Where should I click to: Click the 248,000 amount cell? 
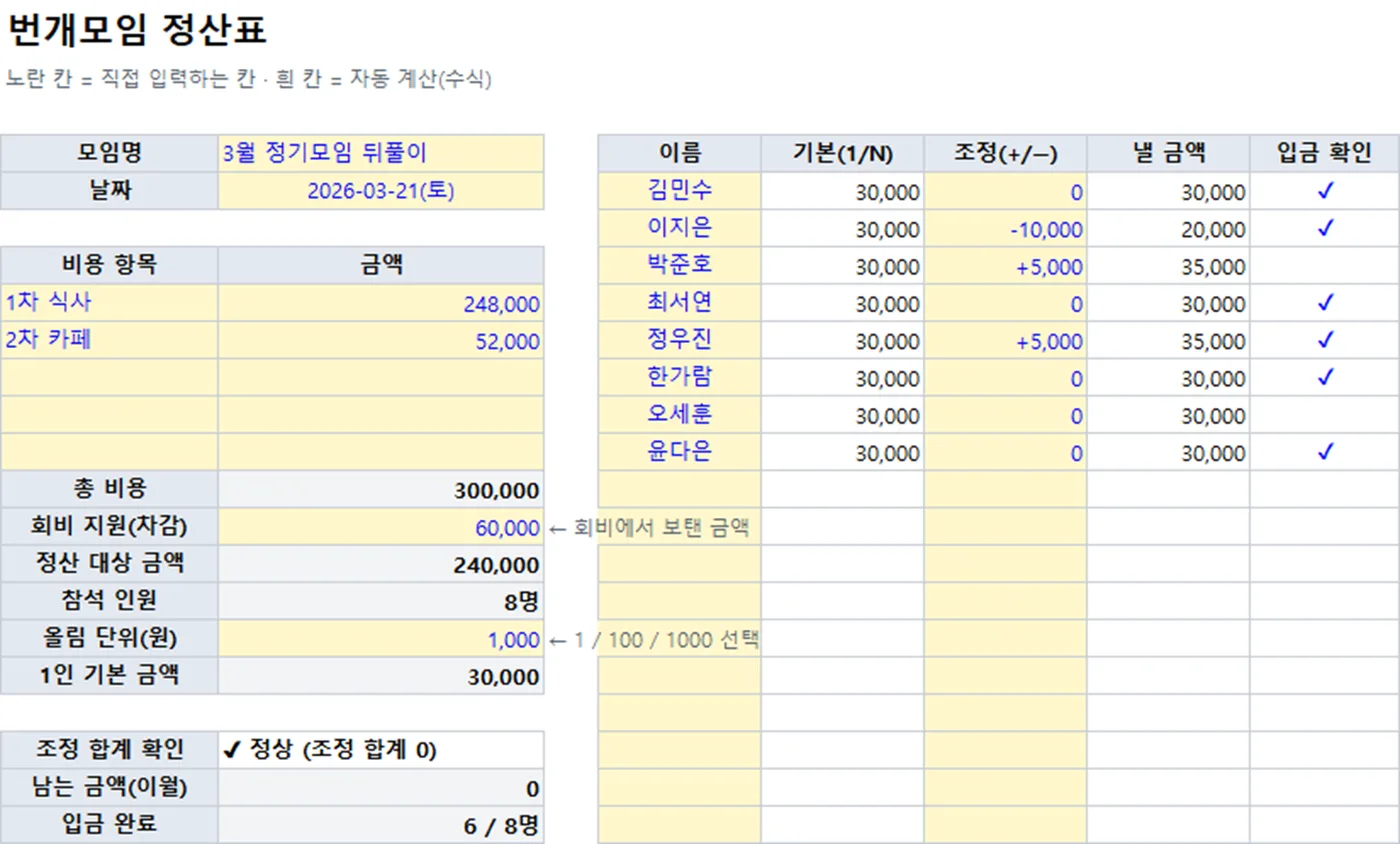coord(381,303)
